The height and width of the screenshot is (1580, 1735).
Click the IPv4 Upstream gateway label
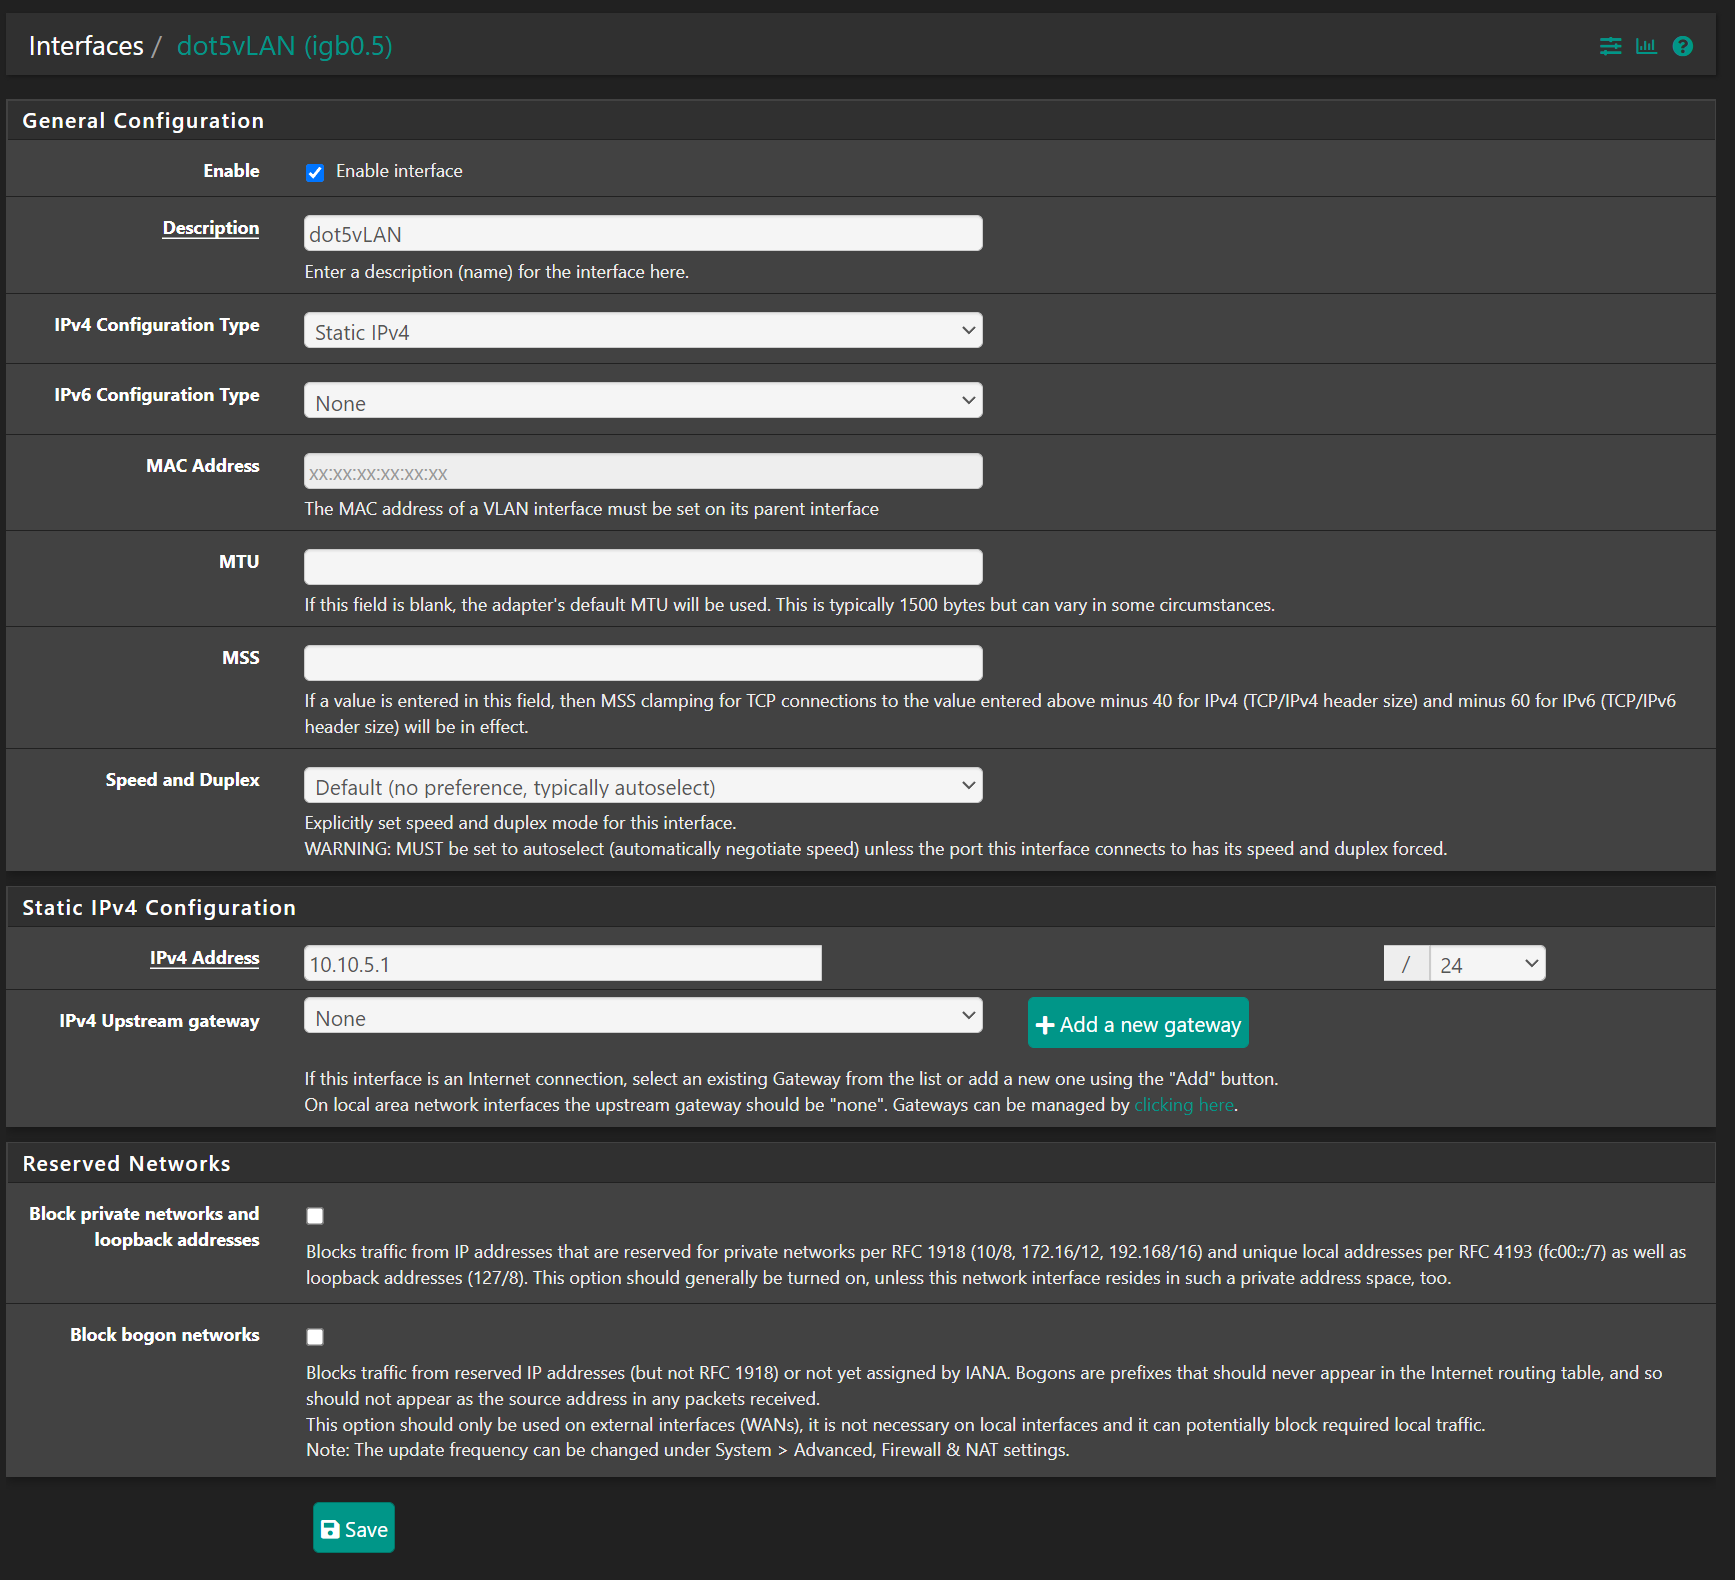click(x=159, y=1021)
